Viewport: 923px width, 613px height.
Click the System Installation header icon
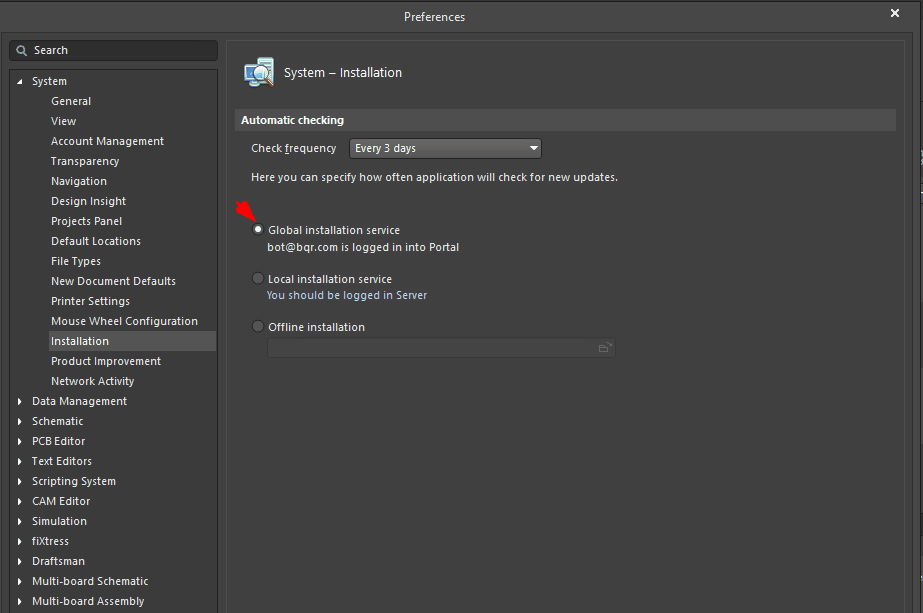pos(259,72)
